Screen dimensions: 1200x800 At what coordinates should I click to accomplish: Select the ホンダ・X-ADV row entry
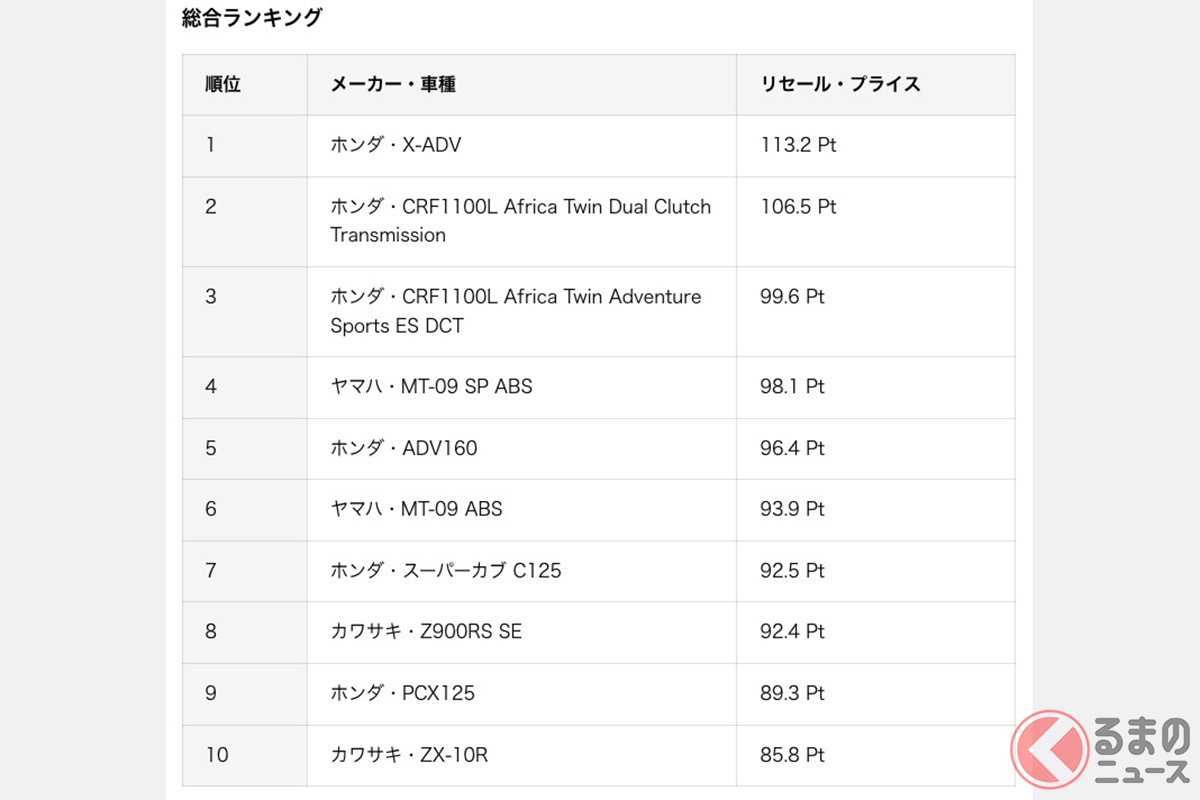(x=396, y=145)
